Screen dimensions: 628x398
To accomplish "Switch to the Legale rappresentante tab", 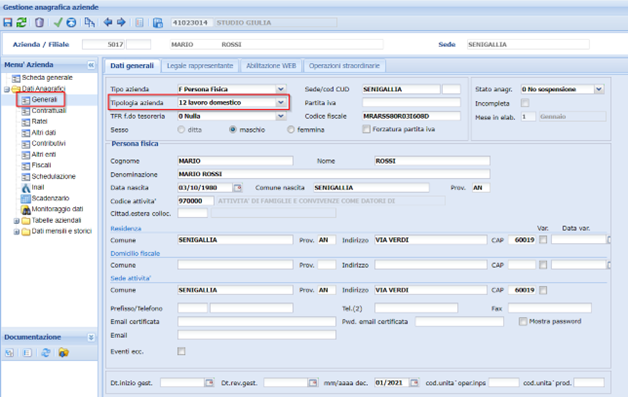I will 200,66.
